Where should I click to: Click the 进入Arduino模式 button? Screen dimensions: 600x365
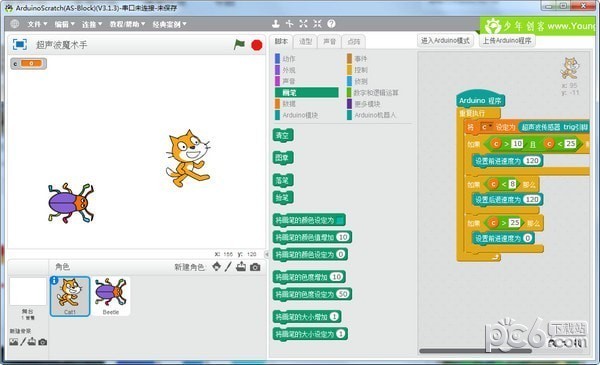445,41
